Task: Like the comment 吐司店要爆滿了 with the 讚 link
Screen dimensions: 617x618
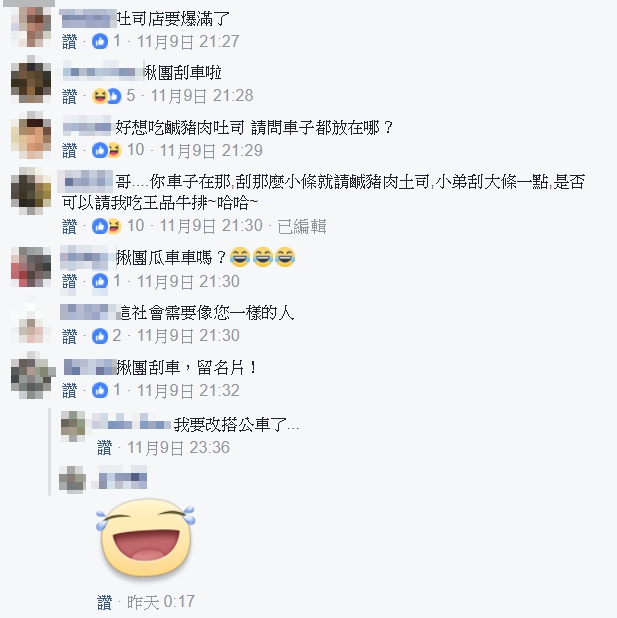Action: (x=69, y=42)
